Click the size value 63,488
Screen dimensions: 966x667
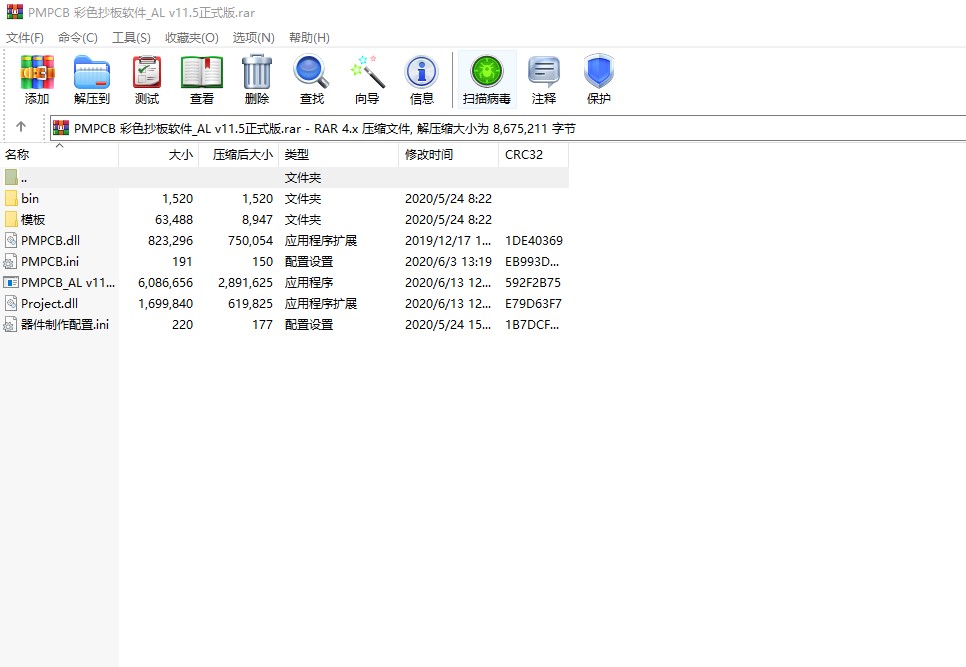click(174, 219)
